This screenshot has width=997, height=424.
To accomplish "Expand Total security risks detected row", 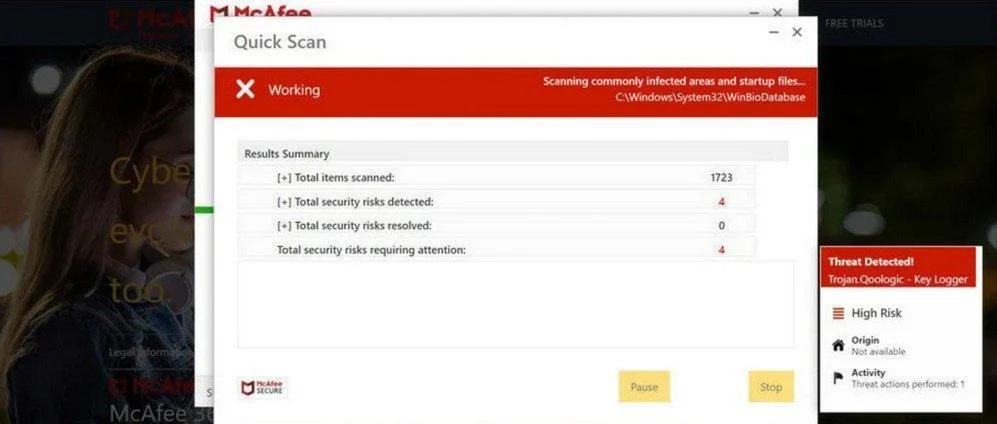I will coord(284,202).
